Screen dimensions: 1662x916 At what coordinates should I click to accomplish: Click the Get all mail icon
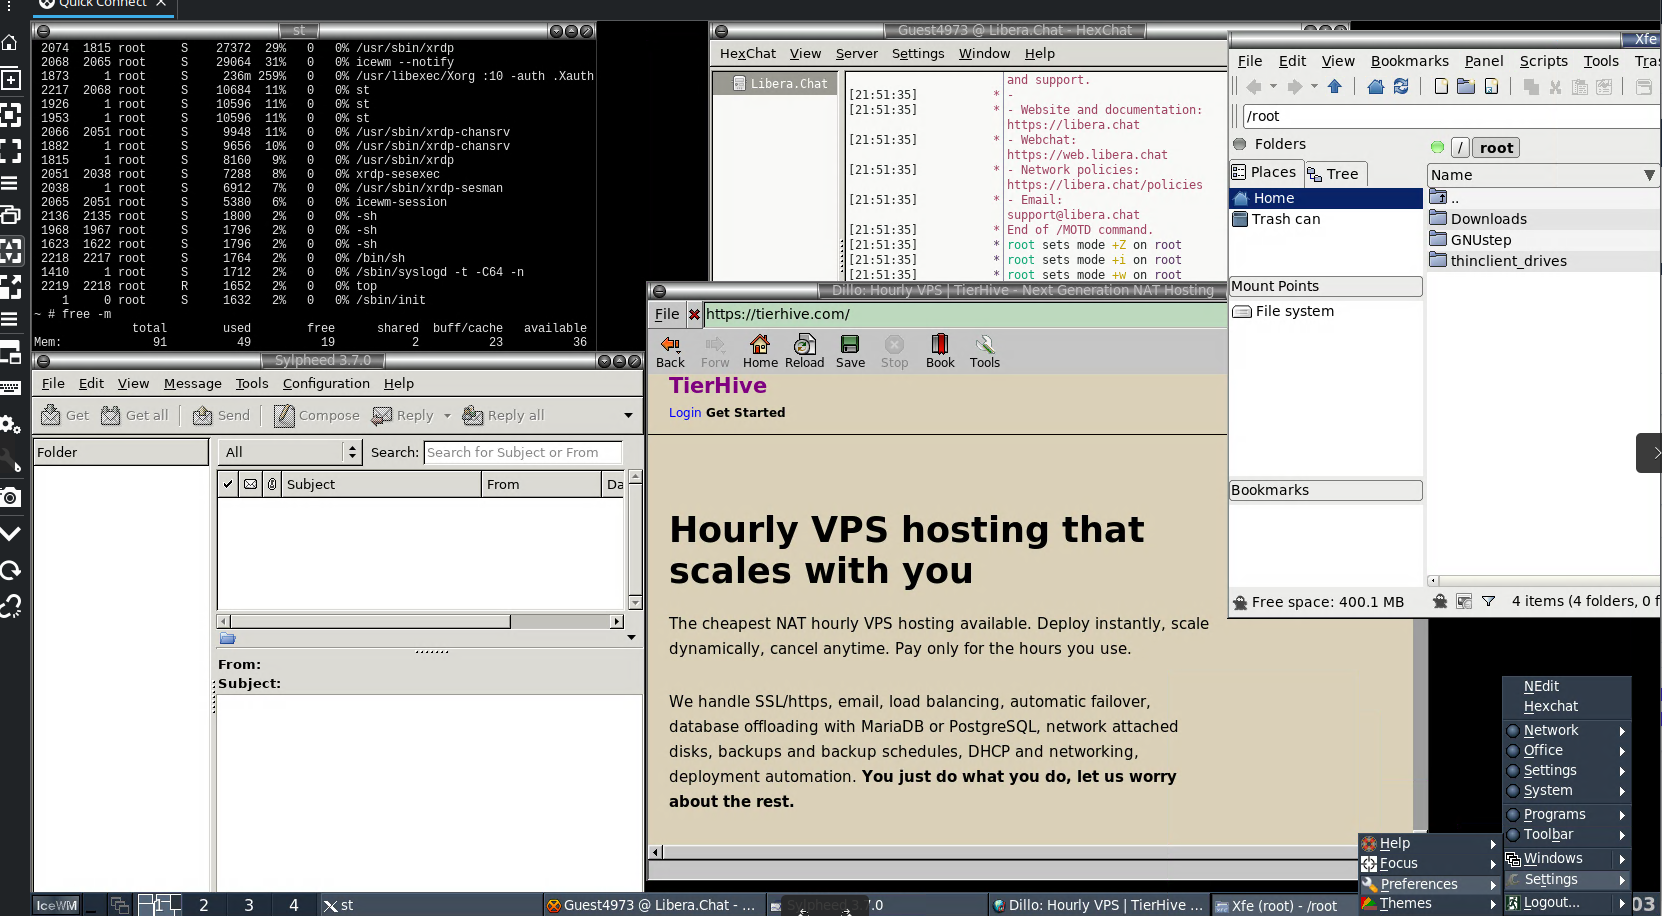pyautogui.click(x=134, y=415)
